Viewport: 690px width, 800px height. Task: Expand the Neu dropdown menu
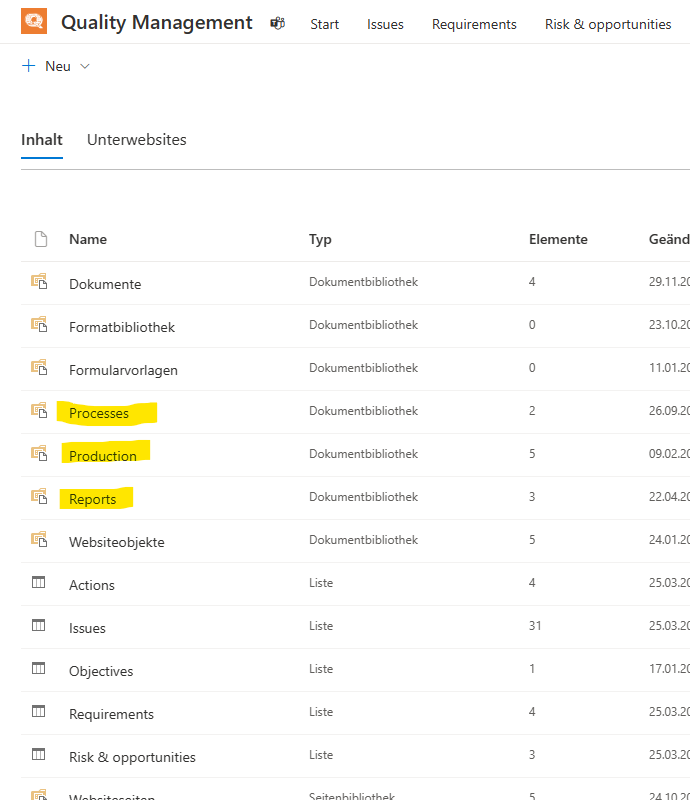pos(84,65)
